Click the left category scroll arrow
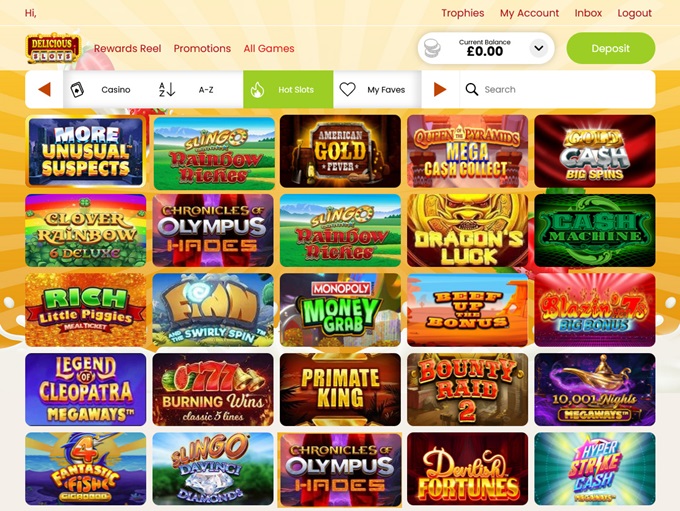680x511 pixels. (x=44, y=89)
